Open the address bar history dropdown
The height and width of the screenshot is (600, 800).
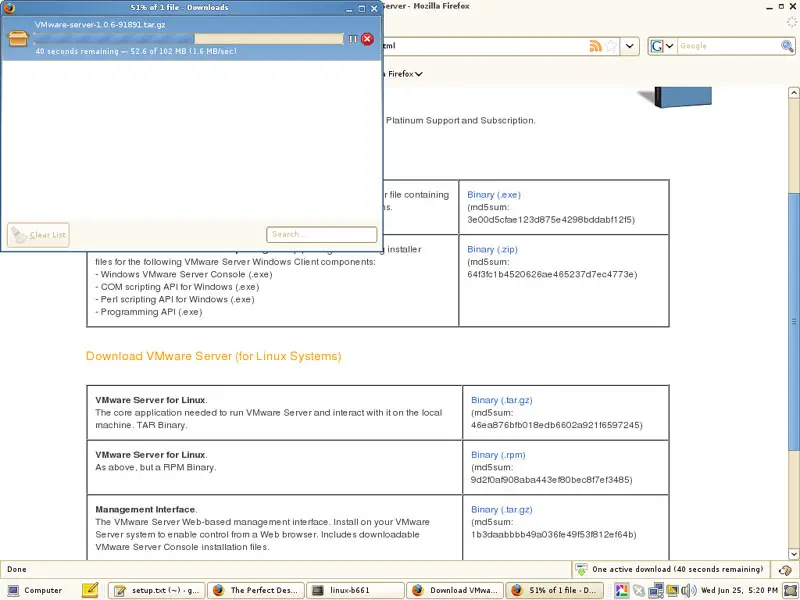630,46
